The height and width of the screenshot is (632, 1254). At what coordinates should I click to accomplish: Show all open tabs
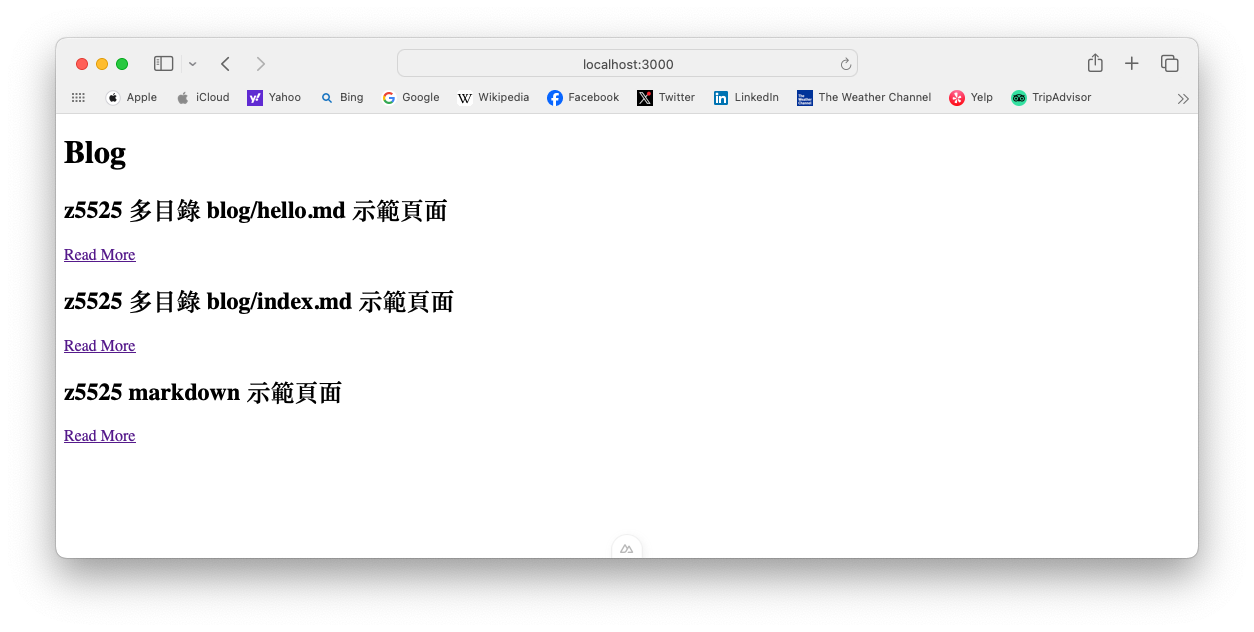tap(1170, 62)
